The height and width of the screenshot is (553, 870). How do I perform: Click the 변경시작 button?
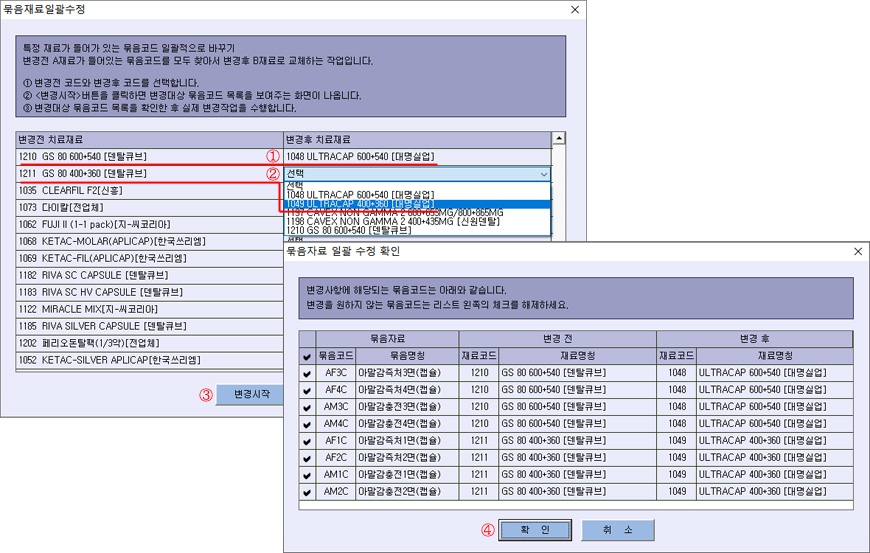(x=251, y=394)
